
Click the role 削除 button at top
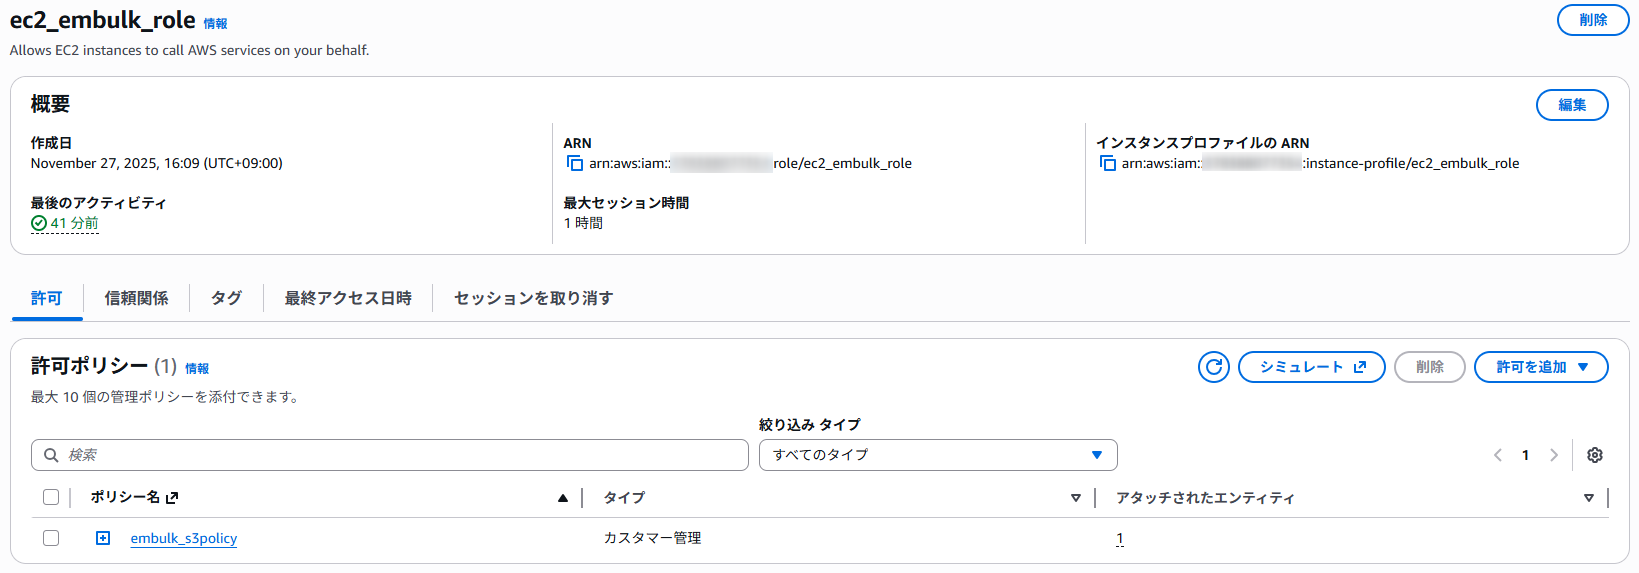pos(1593,20)
